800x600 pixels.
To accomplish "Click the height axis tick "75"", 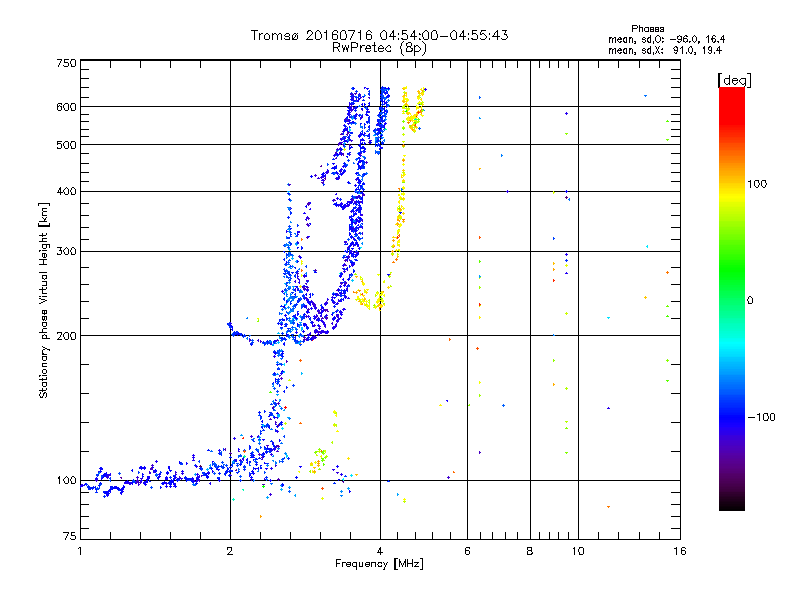I will [x=70, y=536].
